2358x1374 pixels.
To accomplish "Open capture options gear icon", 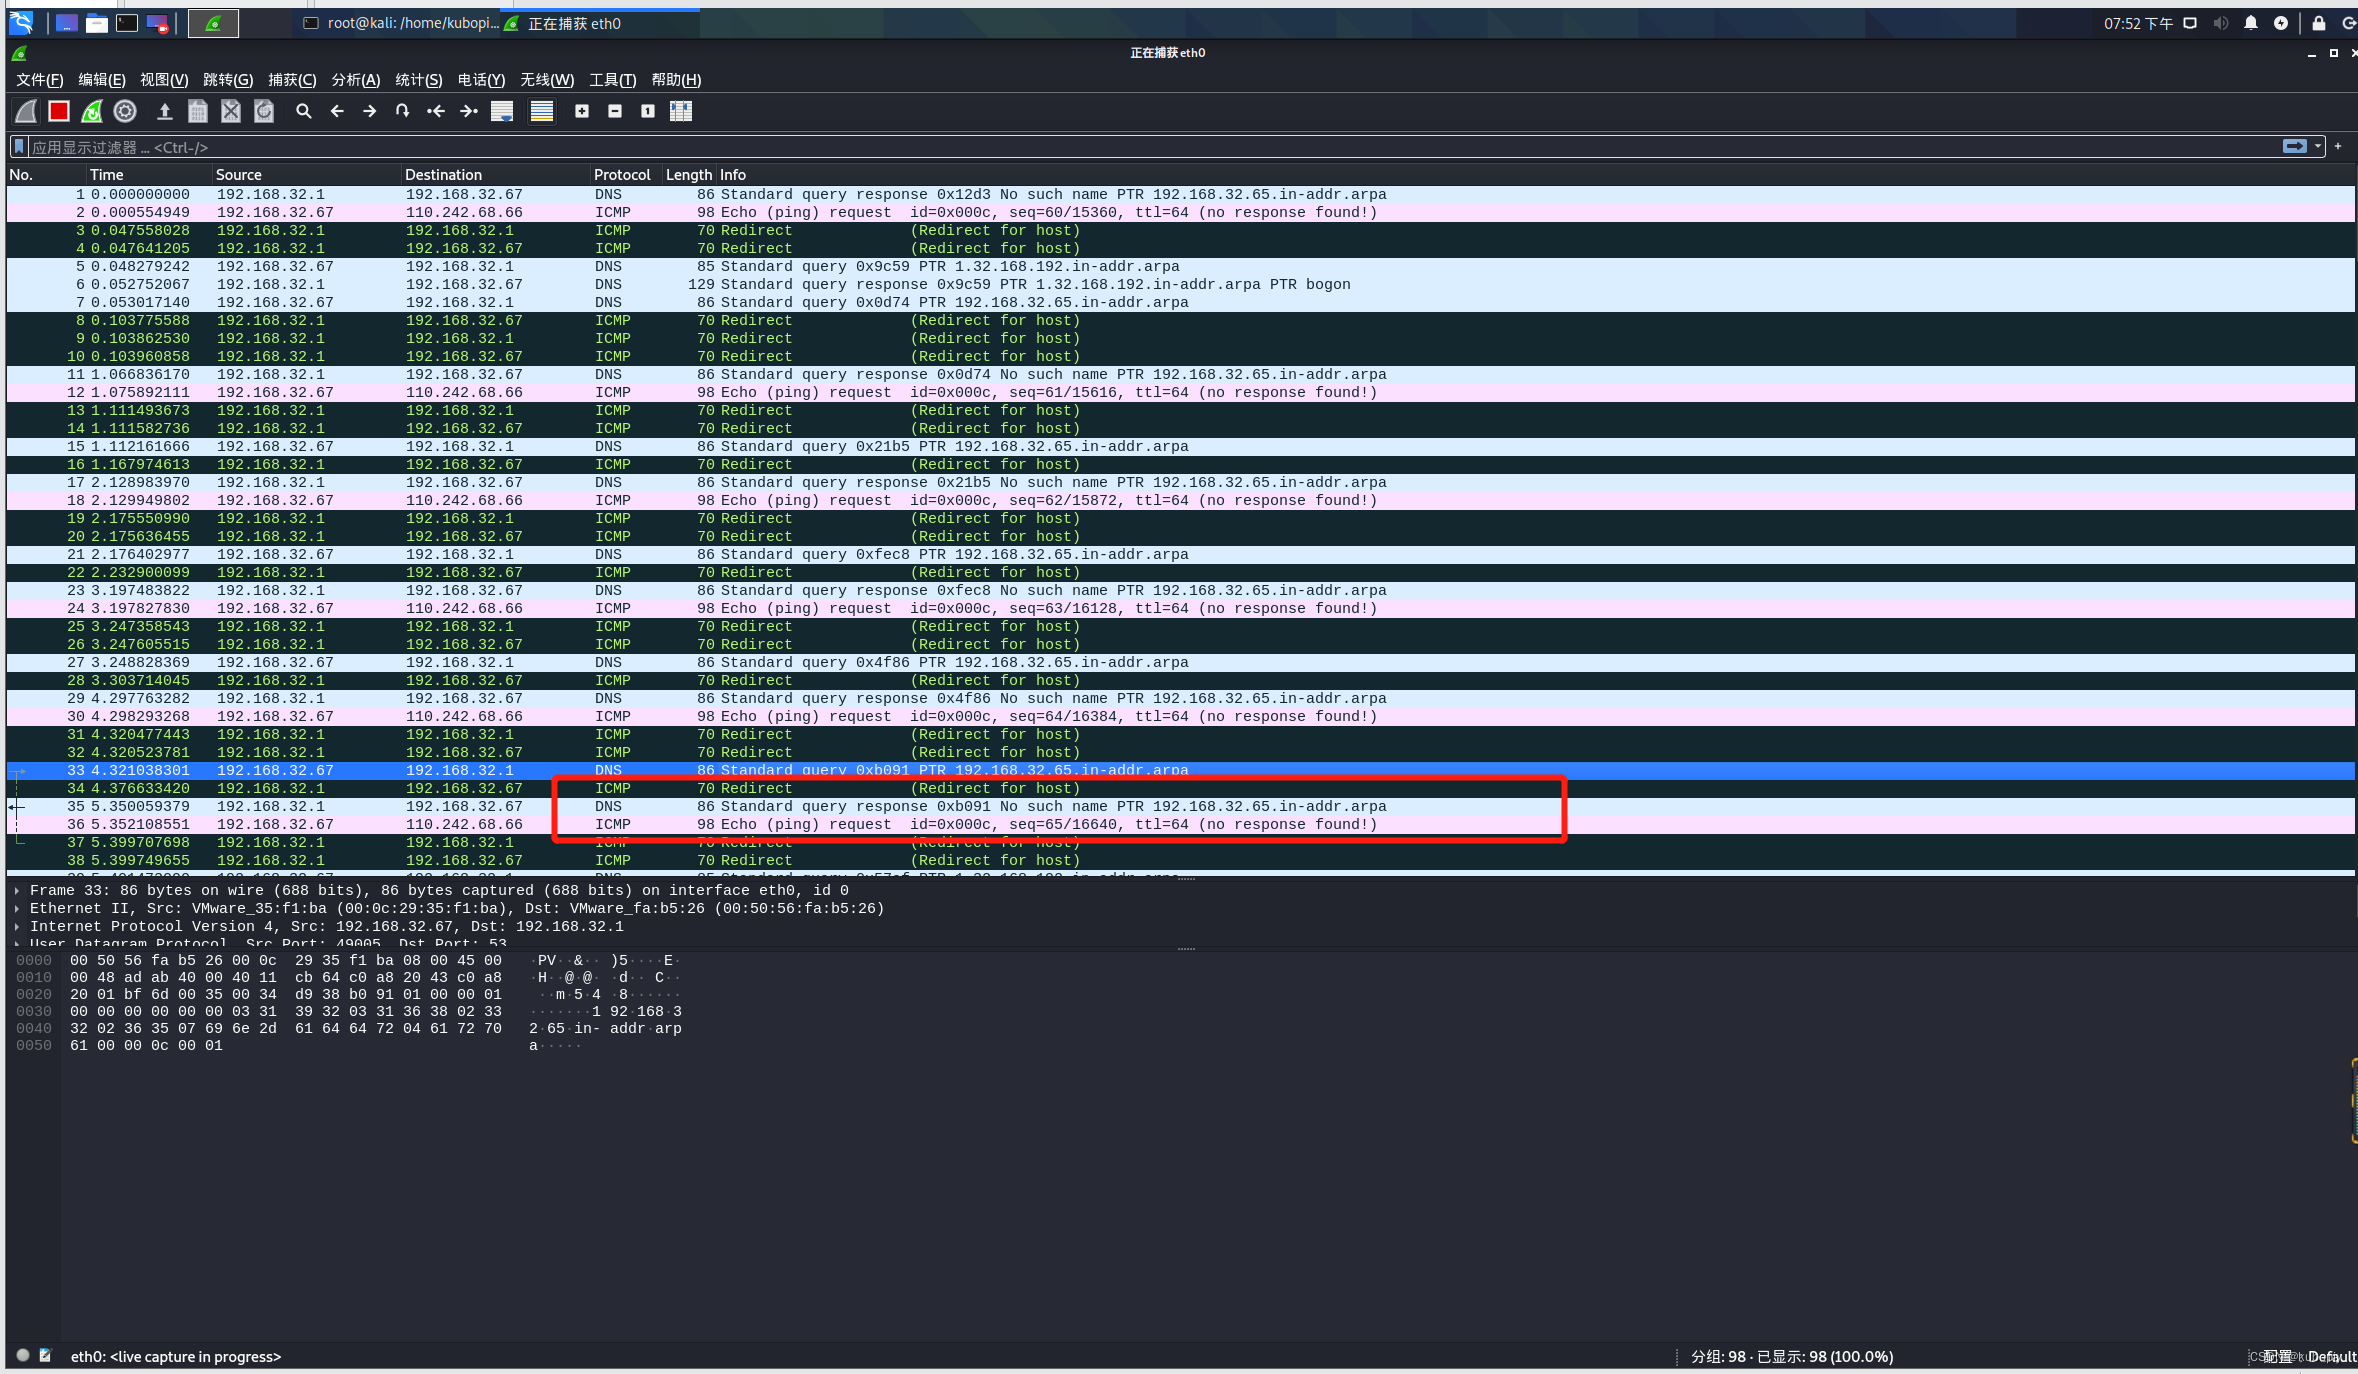I will [125, 111].
